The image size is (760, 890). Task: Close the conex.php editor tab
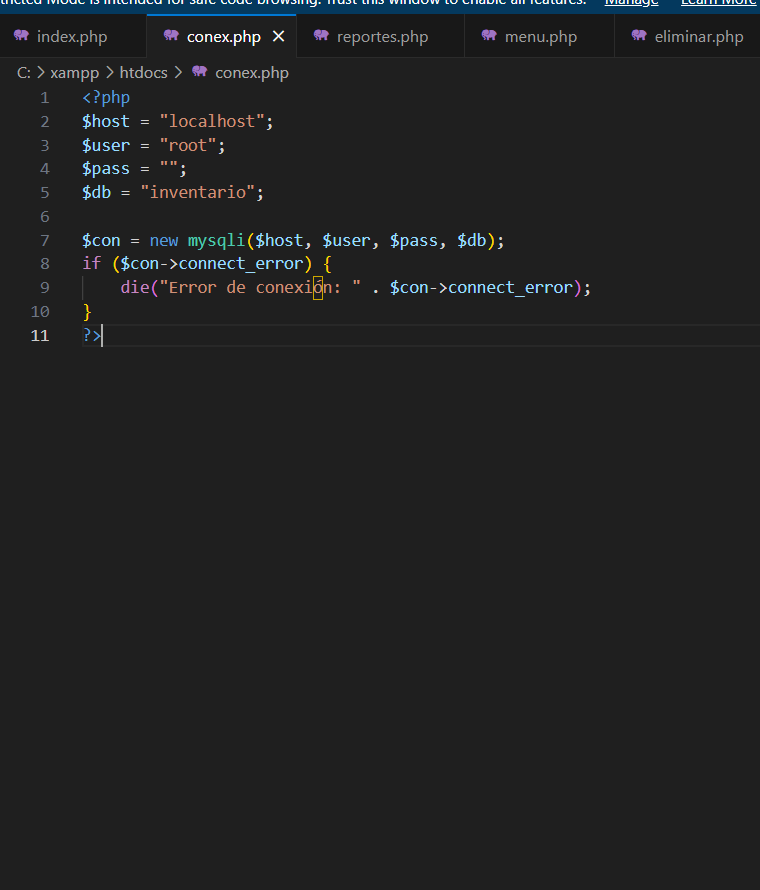(279, 37)
